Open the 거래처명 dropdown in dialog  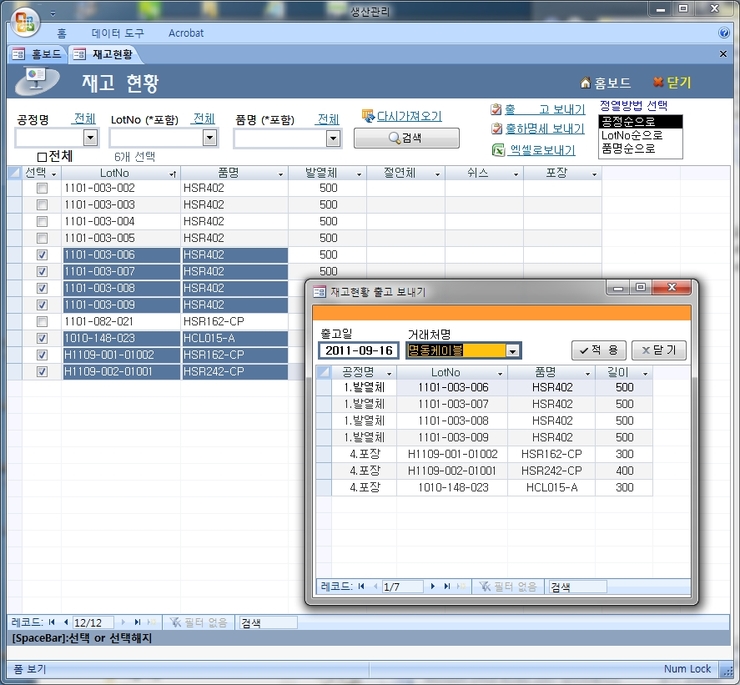513,351
